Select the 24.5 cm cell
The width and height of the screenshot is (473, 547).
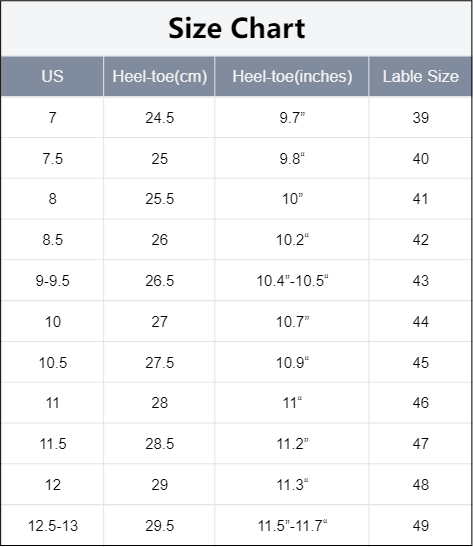(x=159, y=118)
